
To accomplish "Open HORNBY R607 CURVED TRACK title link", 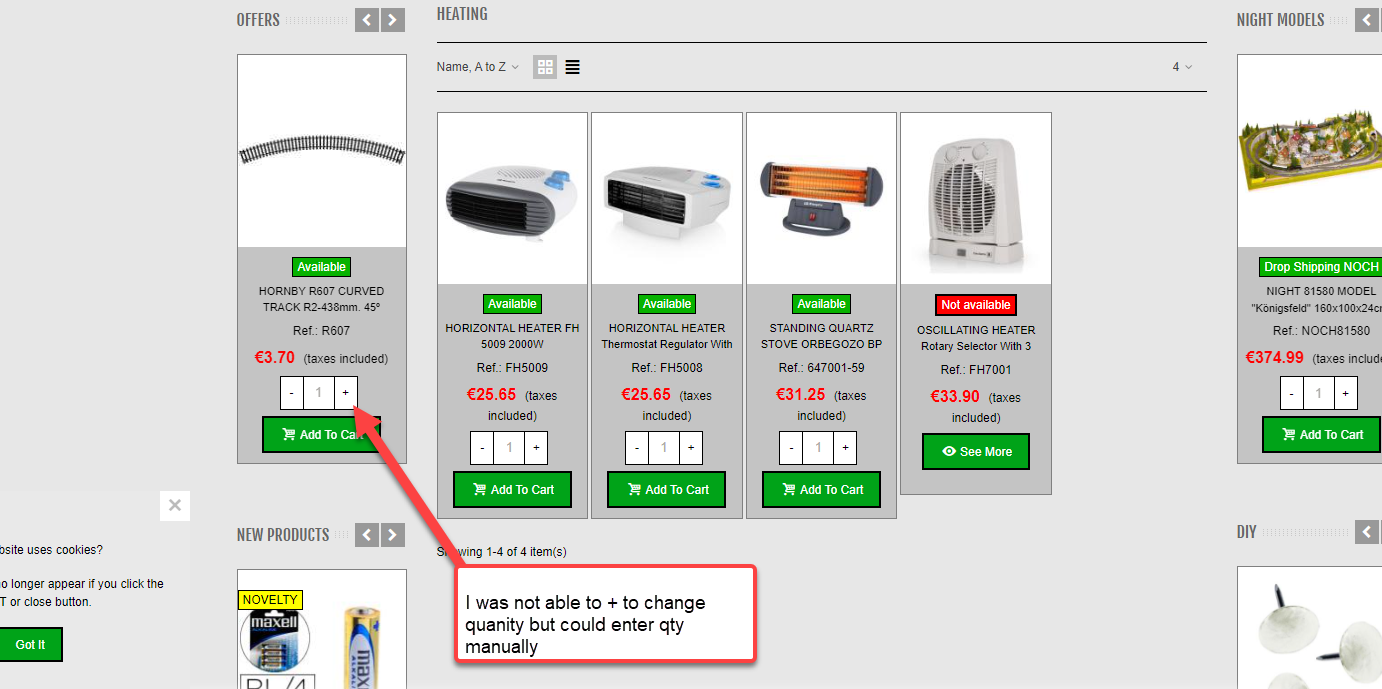I will pos(322,299).
